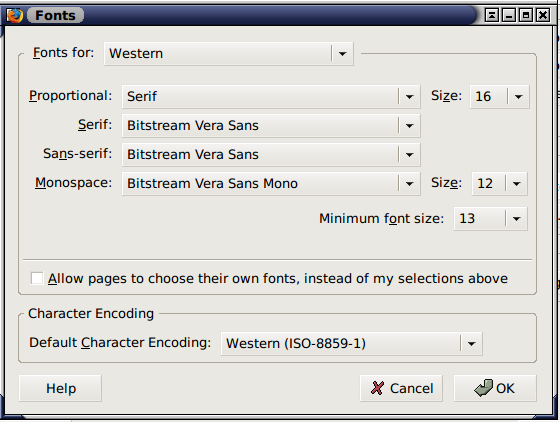This screenshot has width=560, height=422.
Task: Open the Serif font dropdown arrow
Action: point(409,126)
